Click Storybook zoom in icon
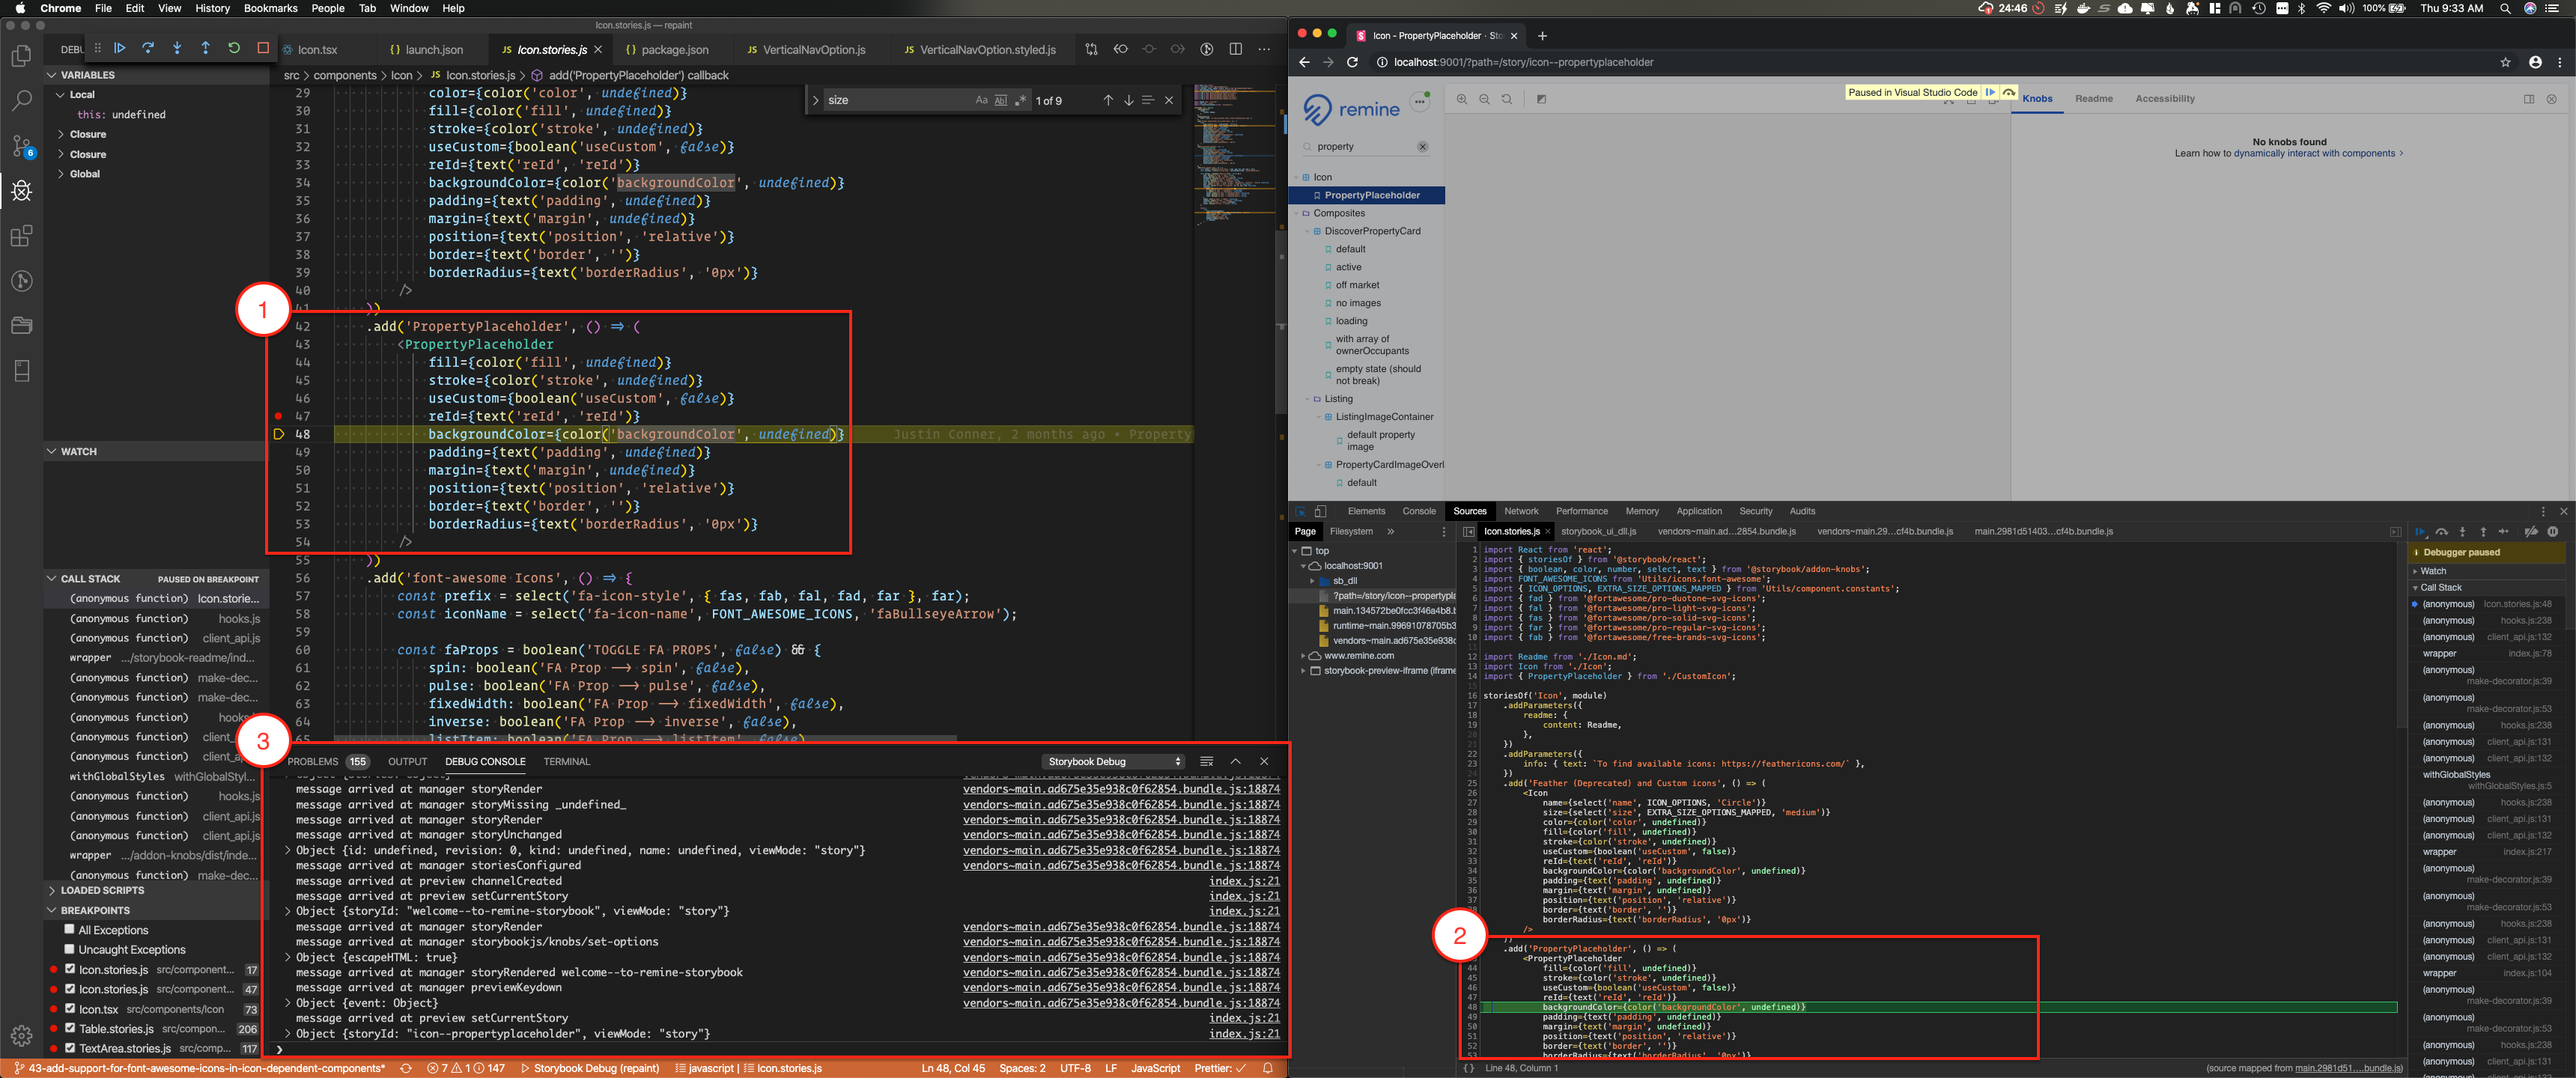Viewport: 2576px width, 1078px height. (1462, 99)
